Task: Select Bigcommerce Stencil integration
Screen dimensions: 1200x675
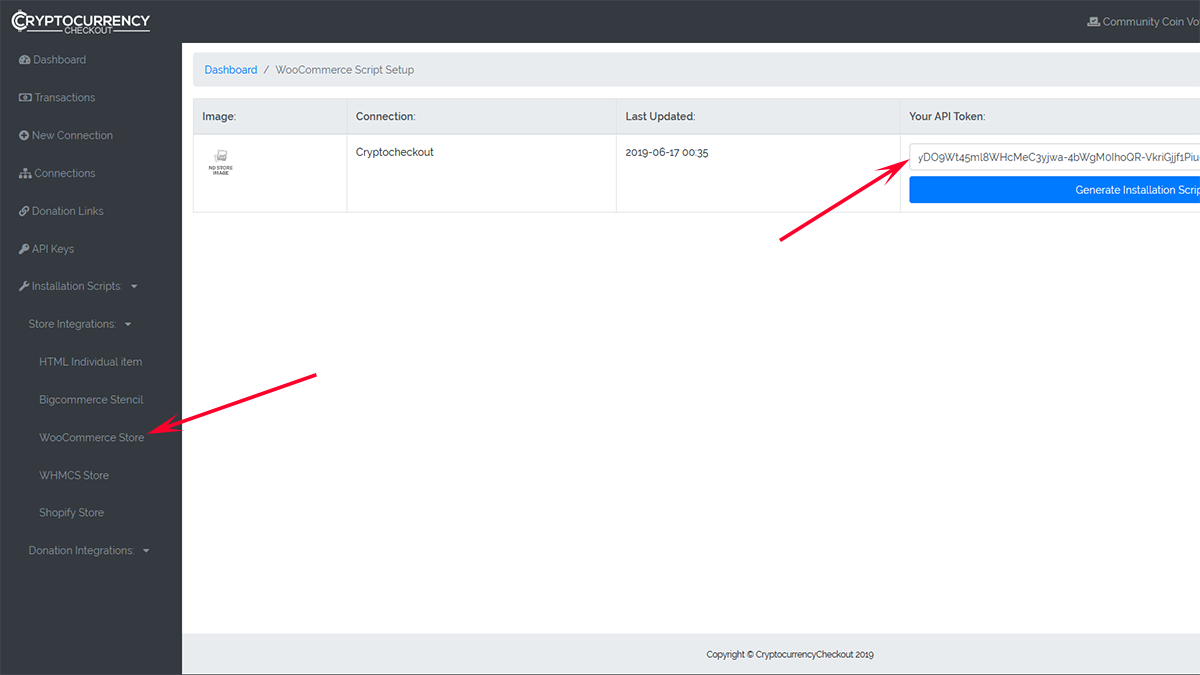Action: pyautogui.click(x=92, y=400)
